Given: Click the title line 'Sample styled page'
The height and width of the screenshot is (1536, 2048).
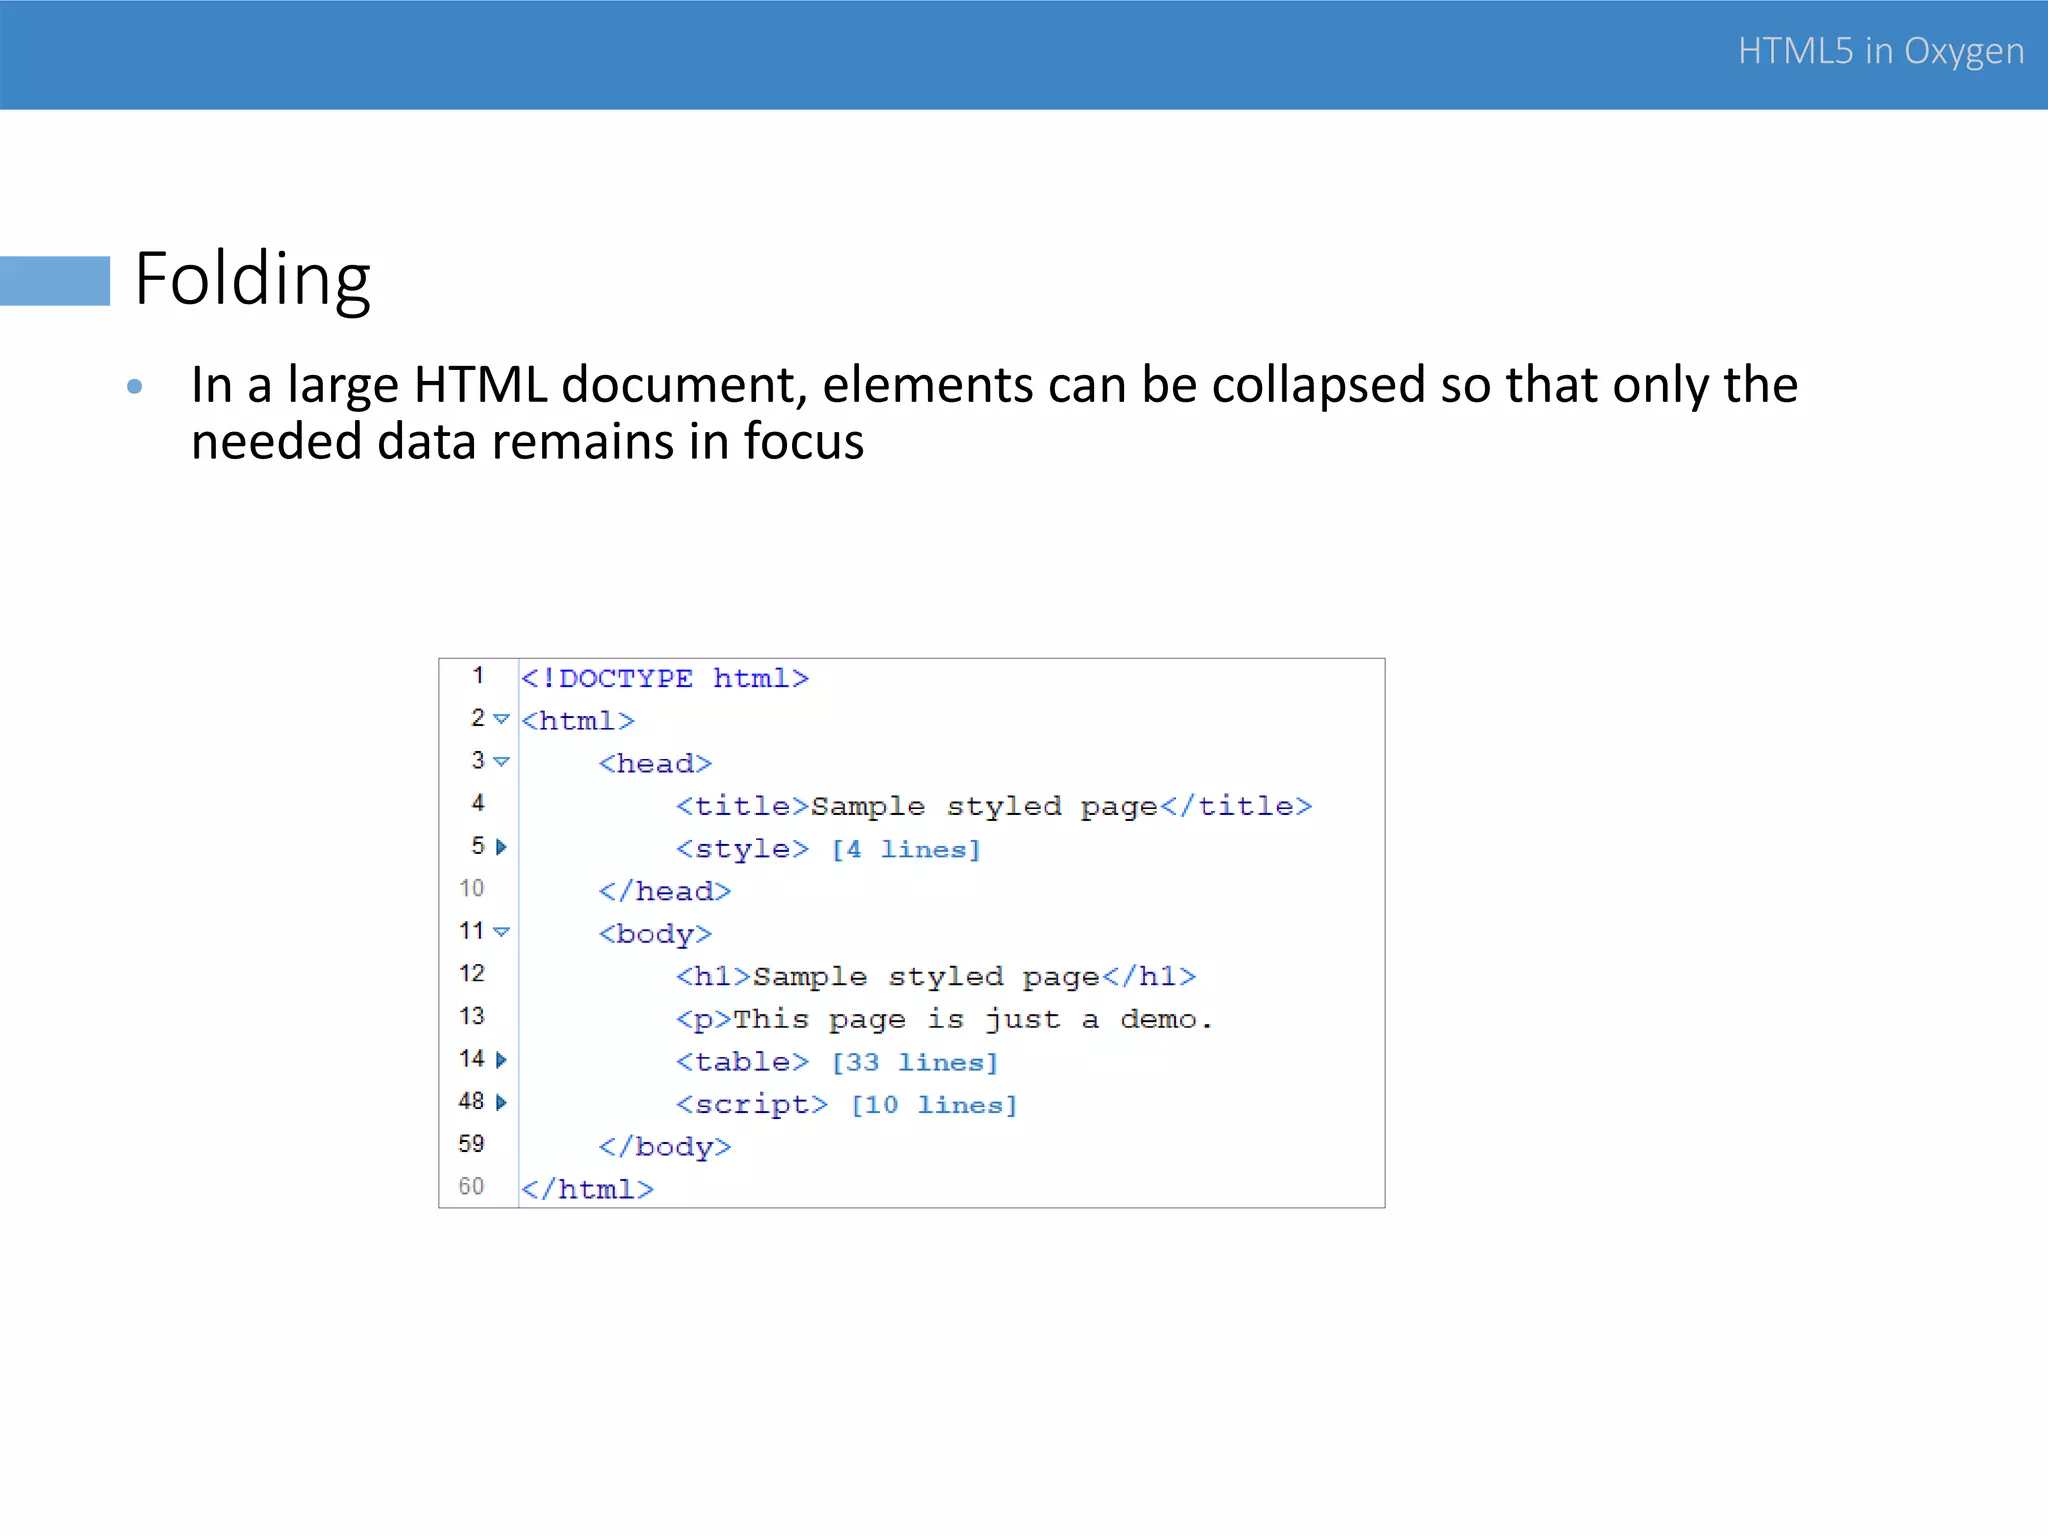Looking at the screenshot, I should (994, 806).
